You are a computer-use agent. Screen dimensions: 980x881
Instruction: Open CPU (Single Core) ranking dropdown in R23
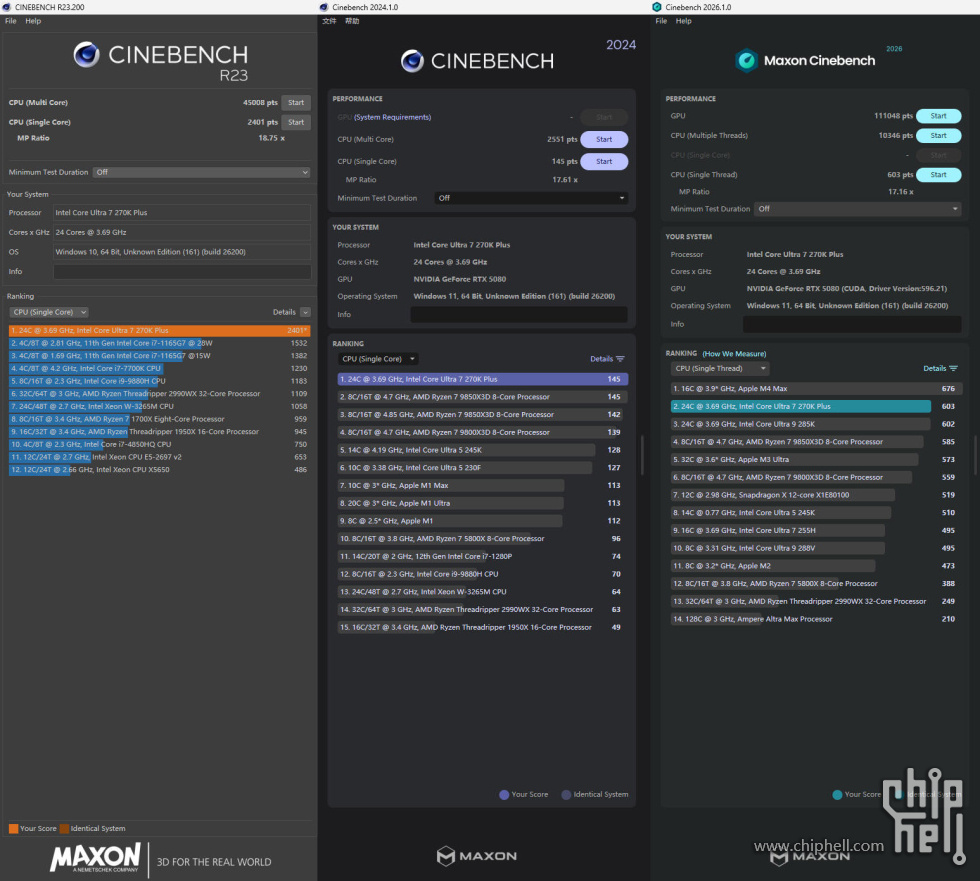(x=49, y=312)
